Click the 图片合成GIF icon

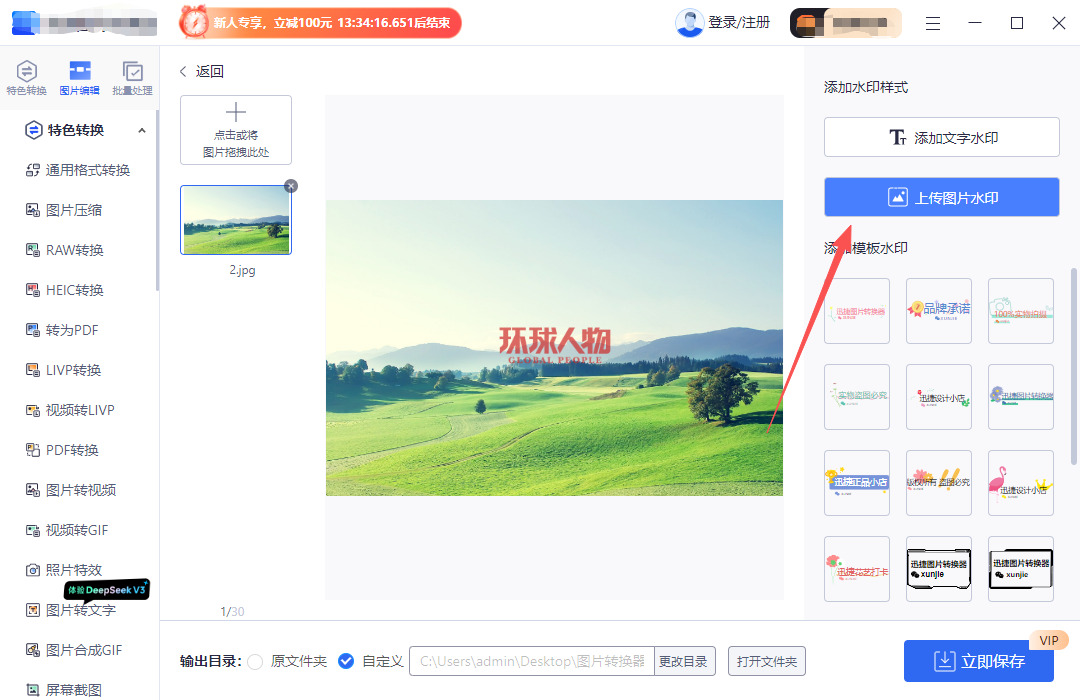click(x=32, y=650)
